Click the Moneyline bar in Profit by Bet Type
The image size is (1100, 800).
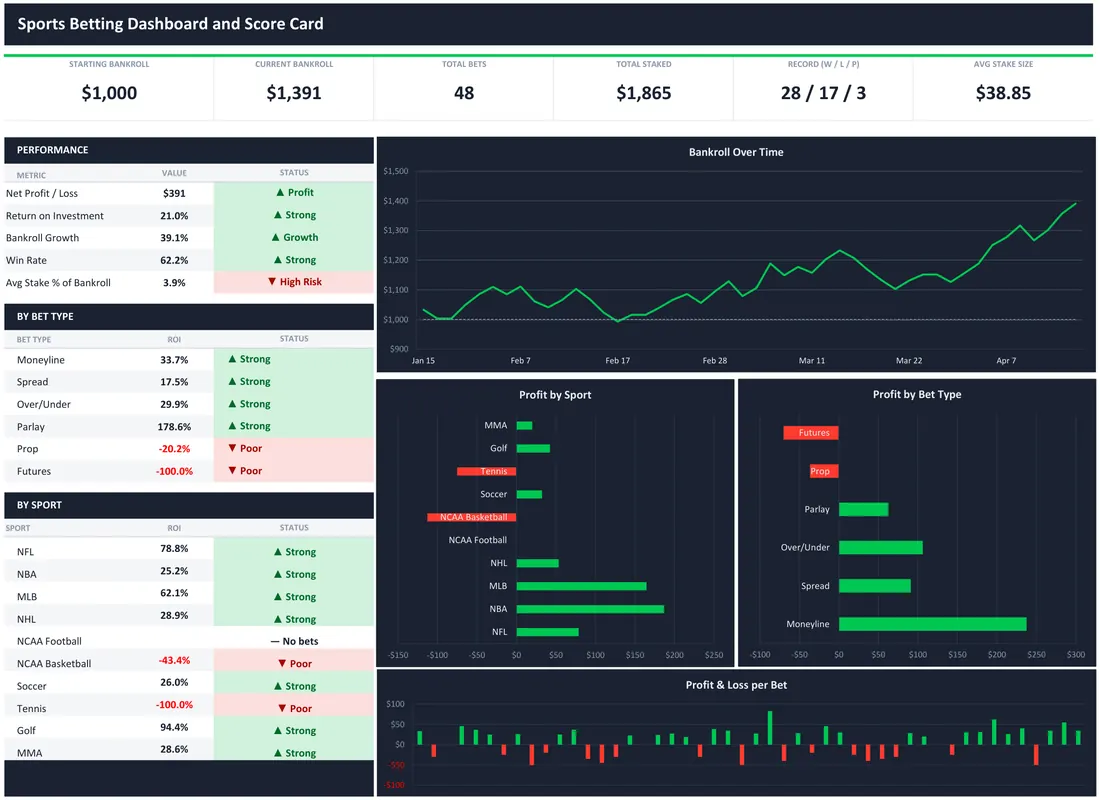pos(932,624)
